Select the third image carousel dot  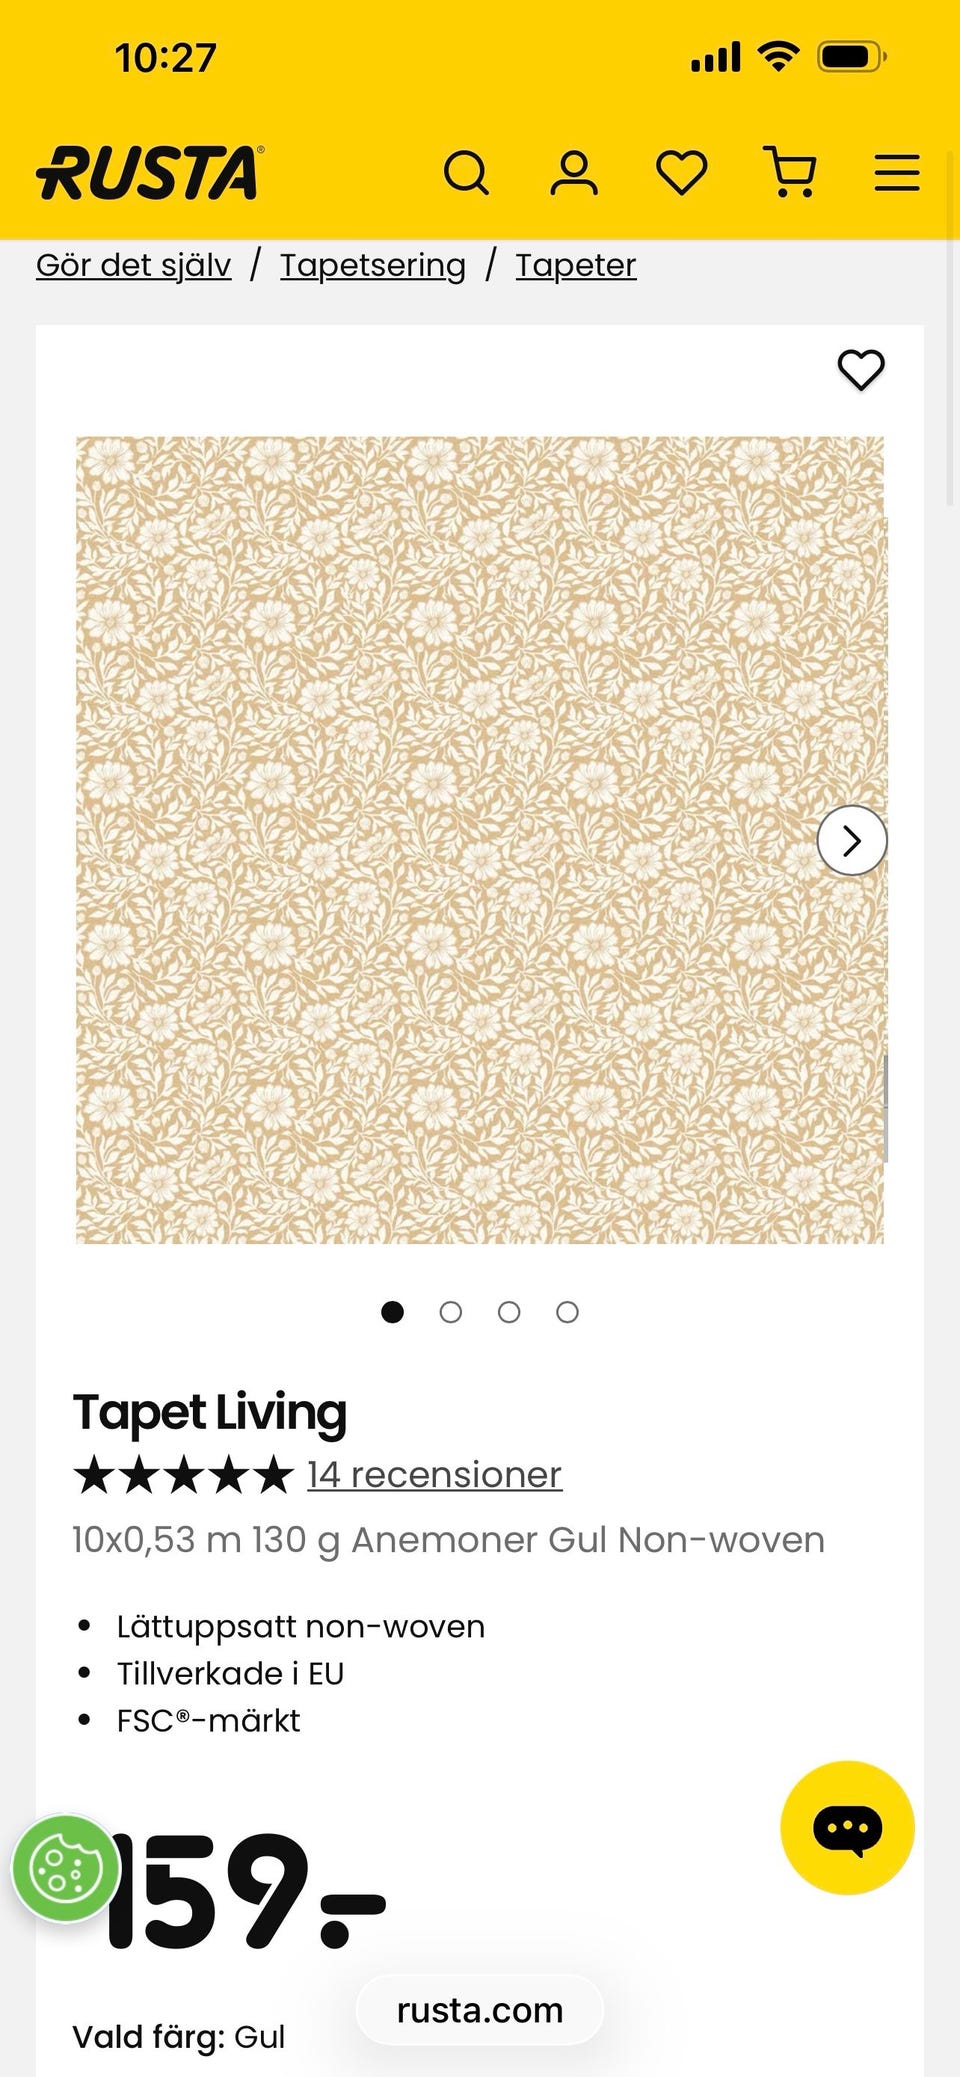[x=509, y=1312]
